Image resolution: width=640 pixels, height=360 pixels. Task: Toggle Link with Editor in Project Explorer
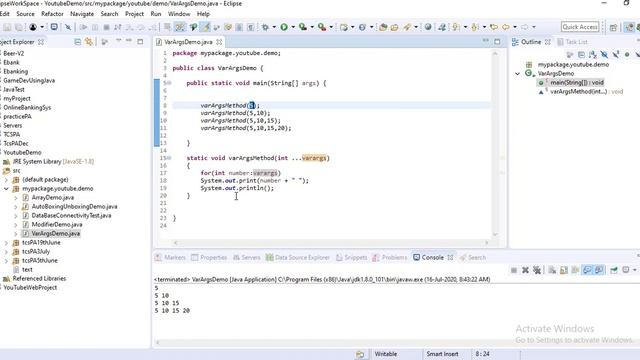(x=89, y=42)
